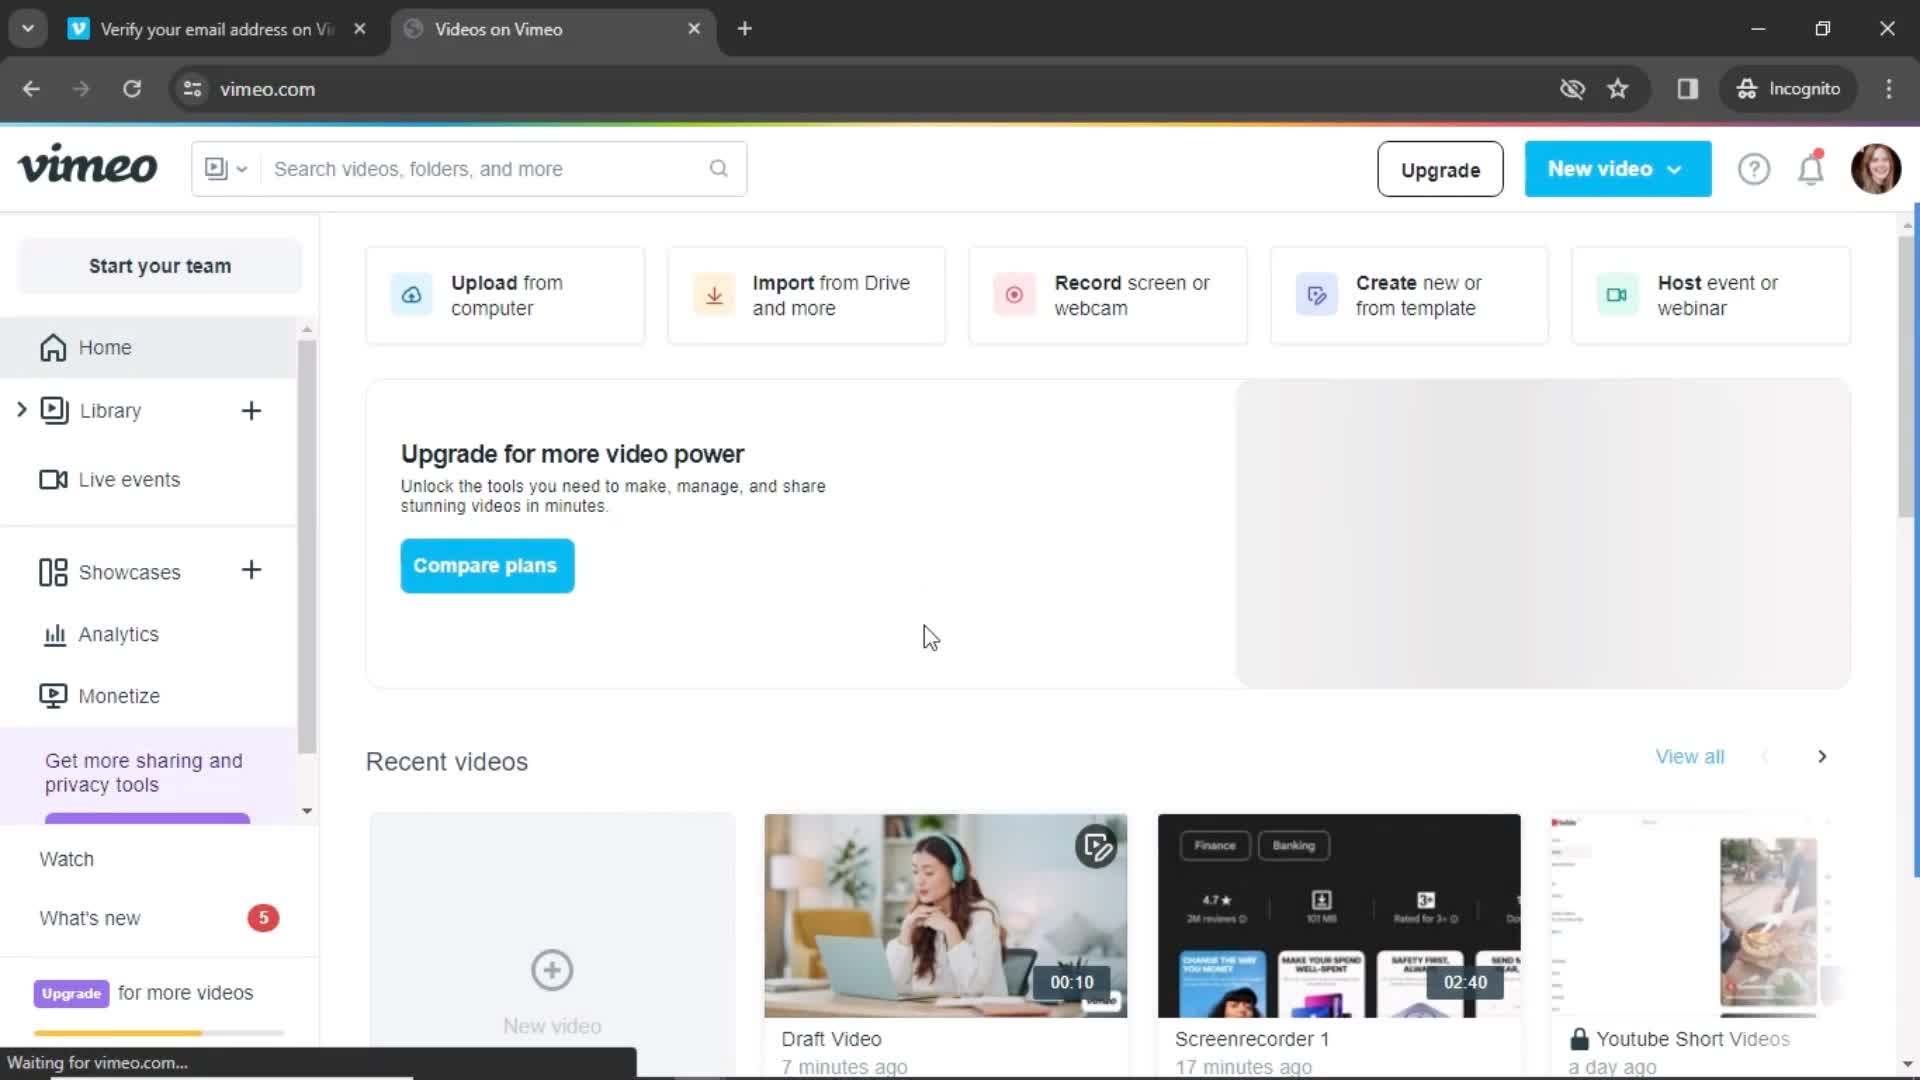Toggle the notification bell icon

[1811, 169]
